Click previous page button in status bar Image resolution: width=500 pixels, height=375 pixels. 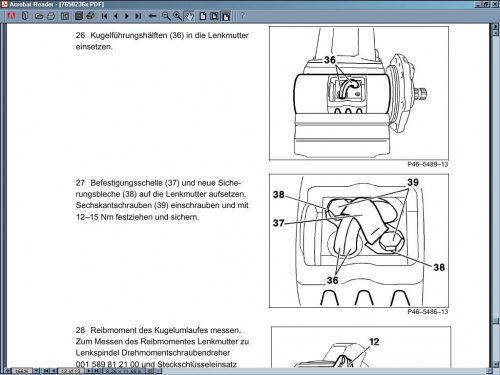click(54, 371)
